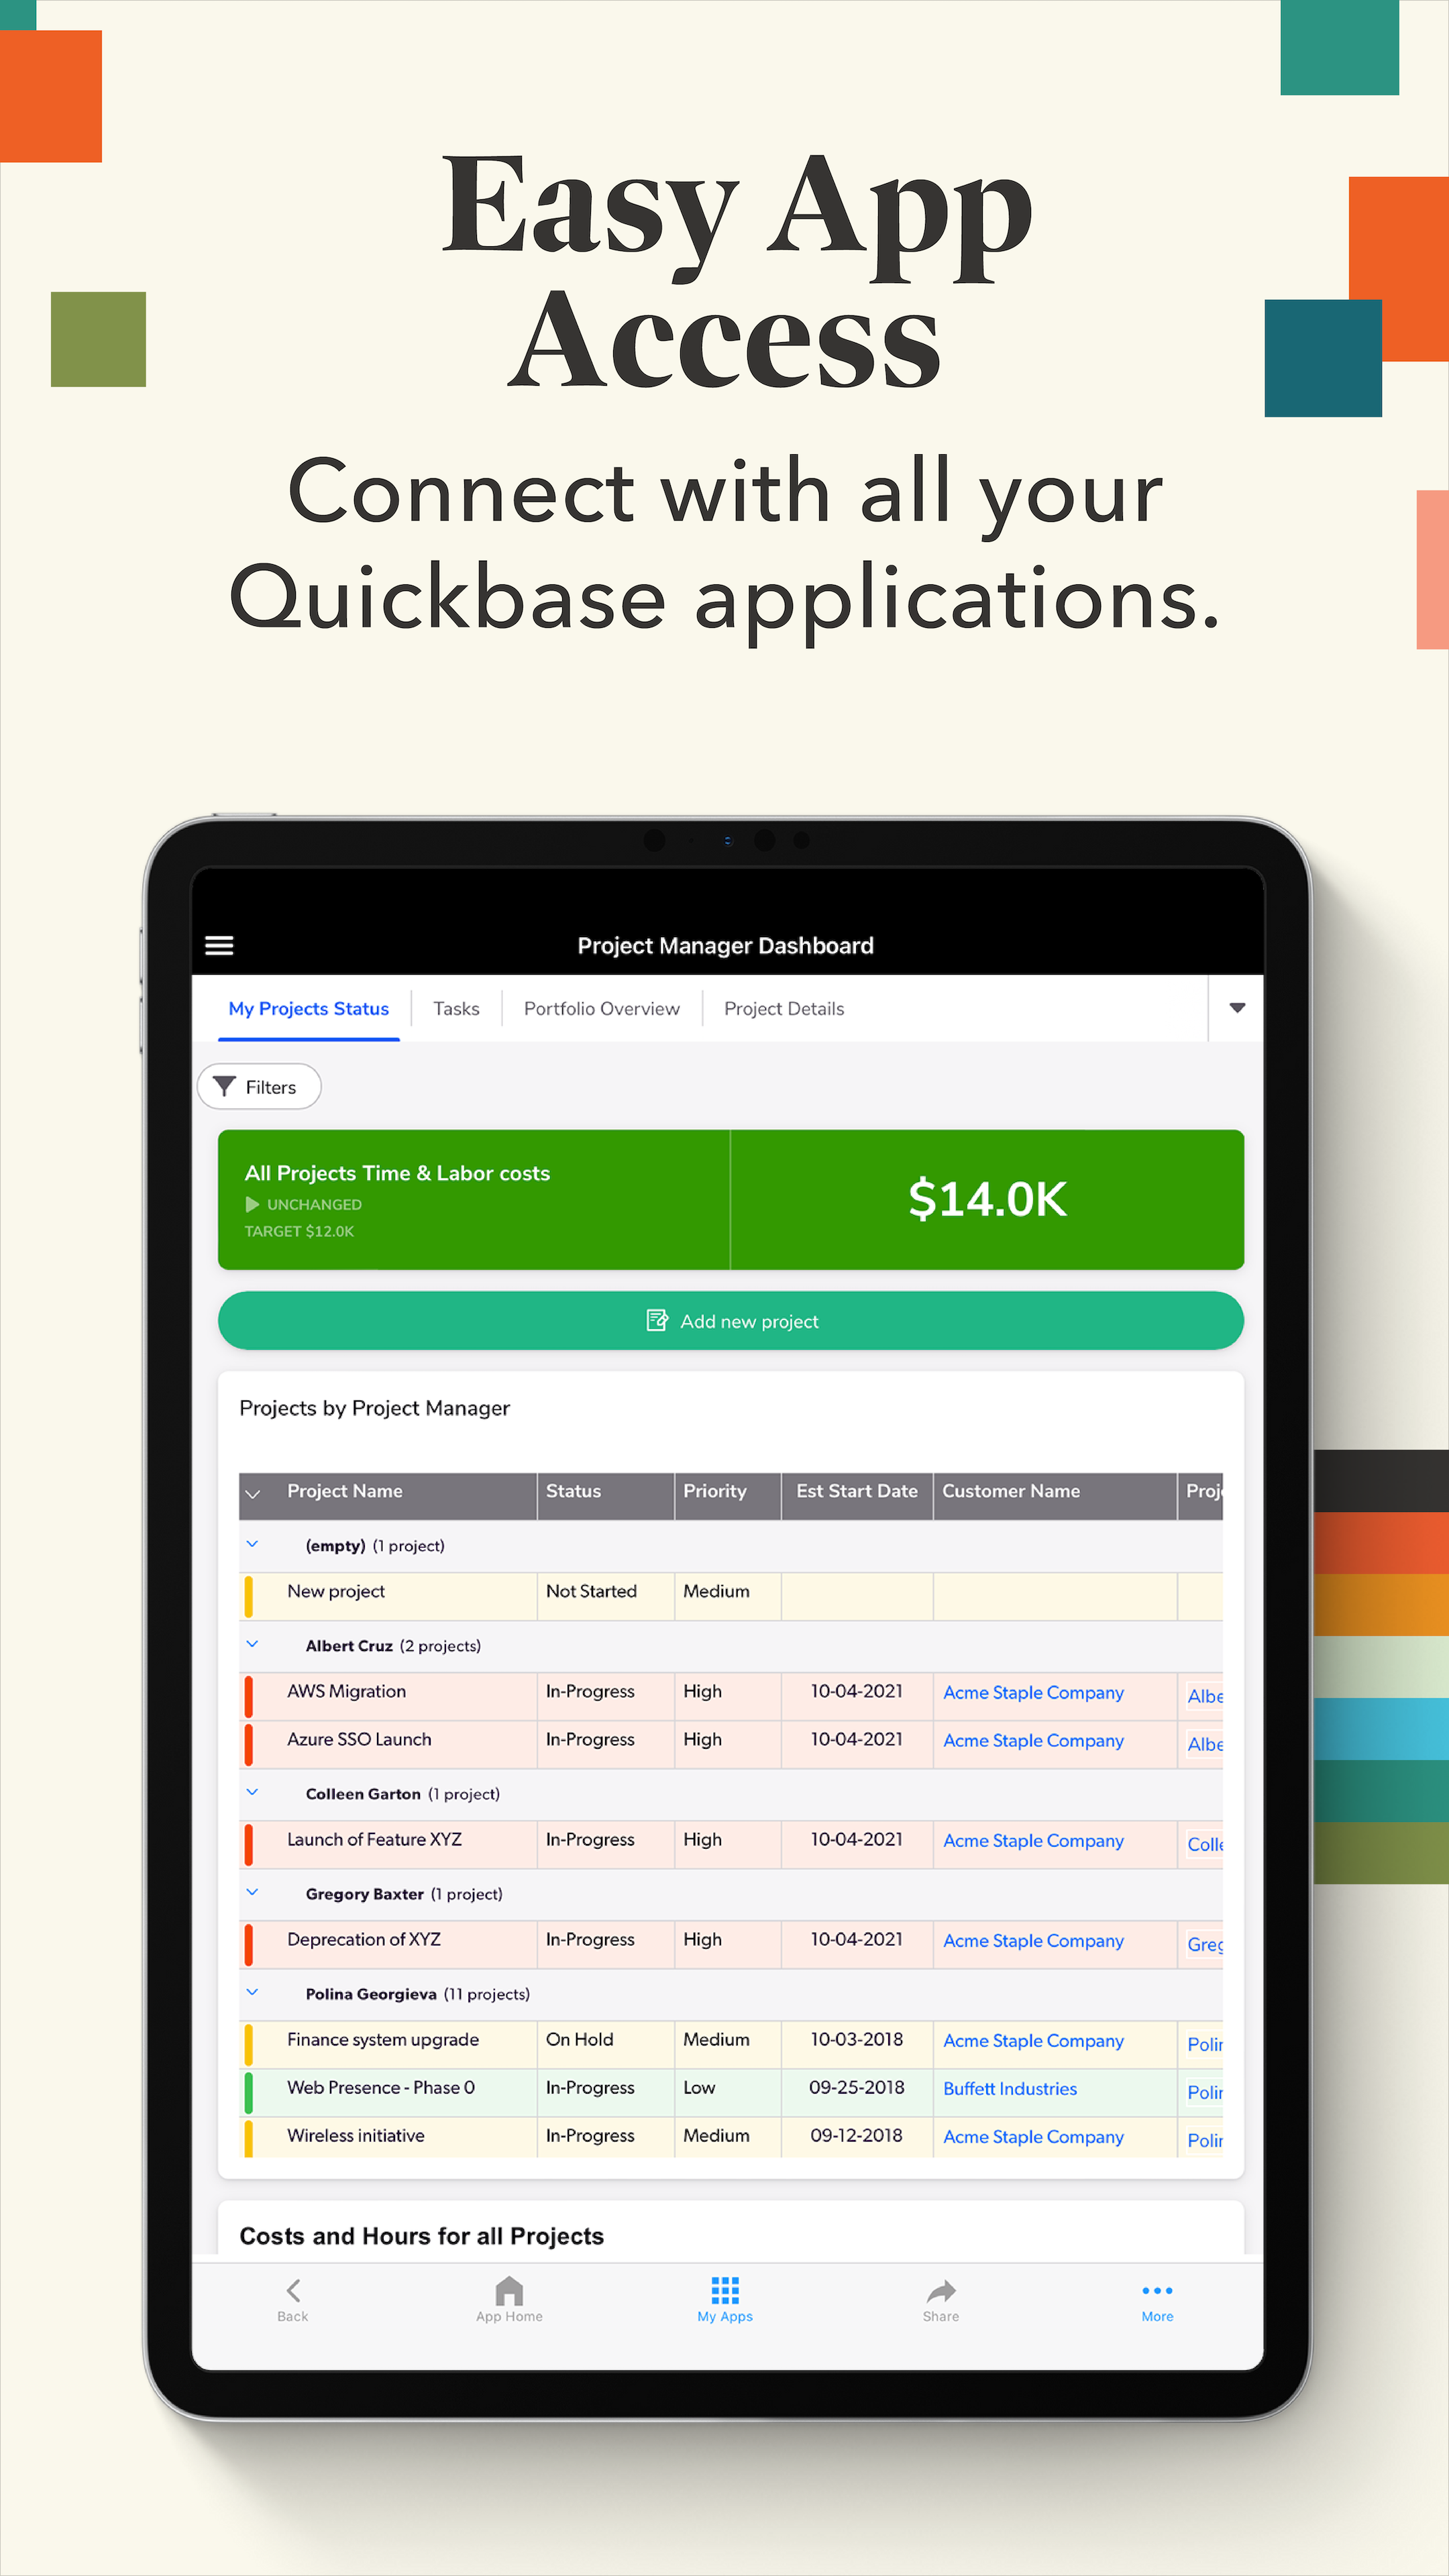Click the 09-25-2018 start date
Viewport: 1449px width, 2576px height.
click(856, 2087)
